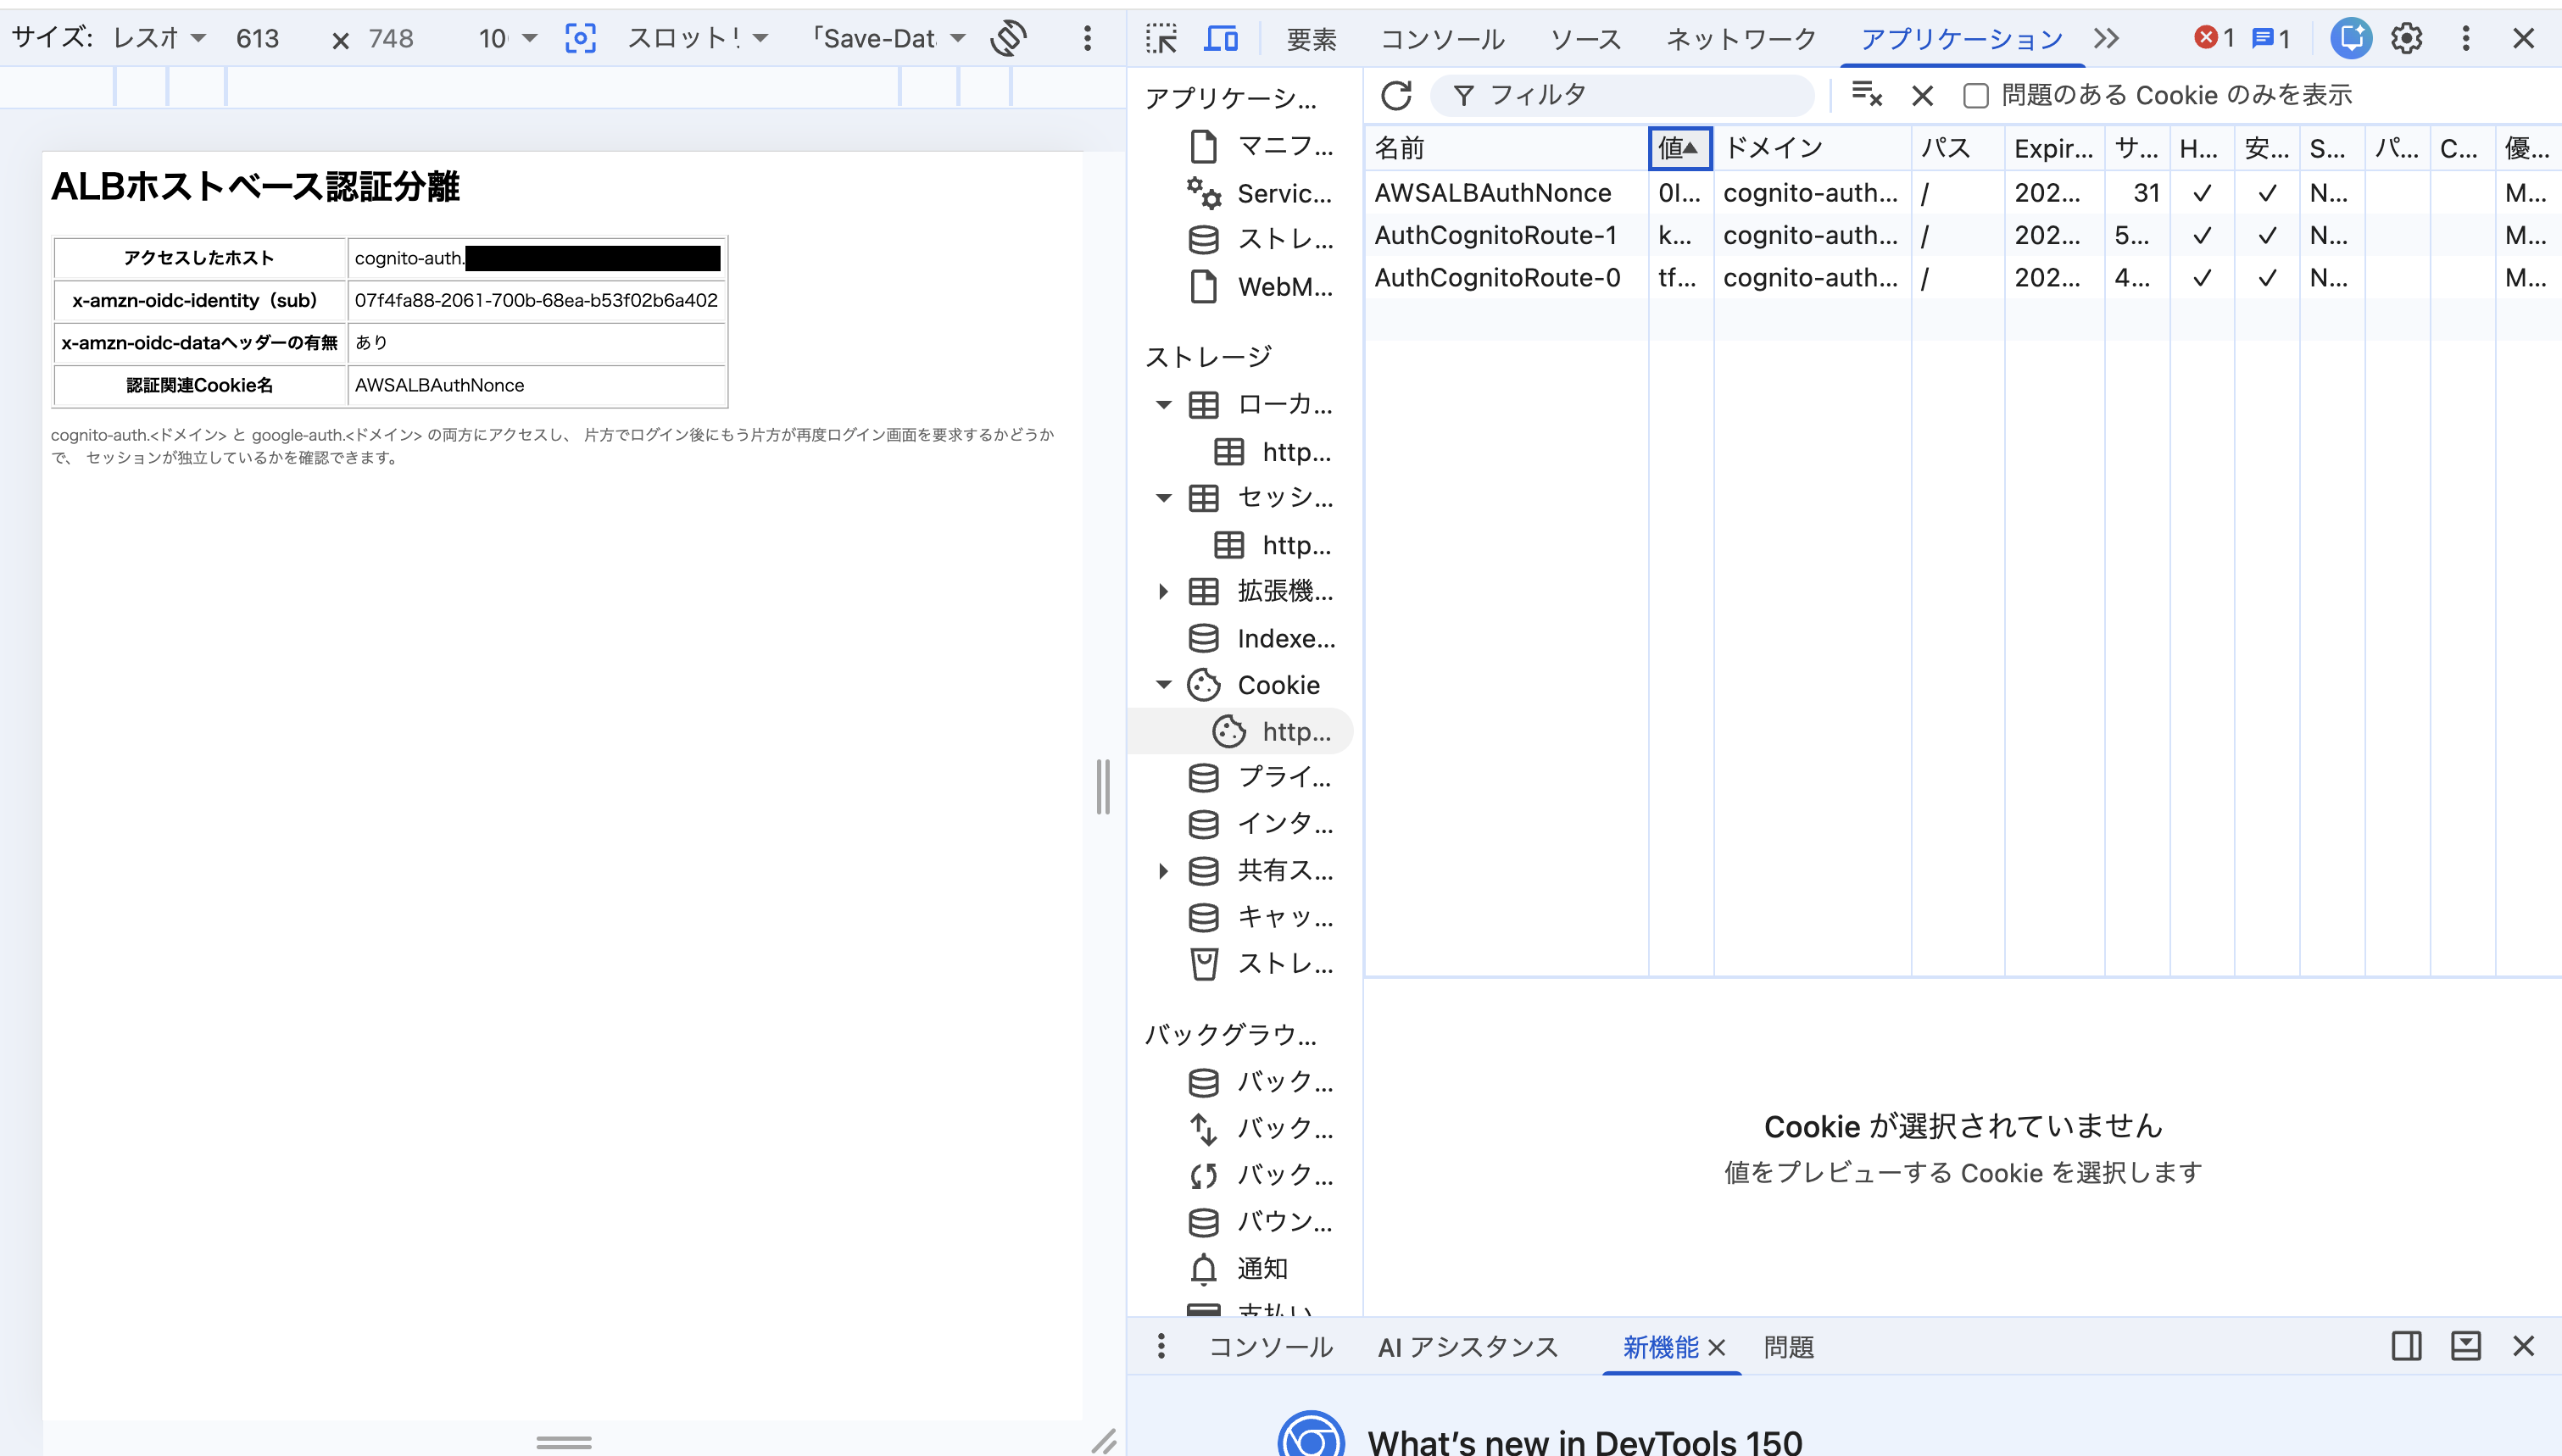This screenshot has width=2562, height=1456.
Task: Sort cookies by value column header
Action: (1680, 148)
